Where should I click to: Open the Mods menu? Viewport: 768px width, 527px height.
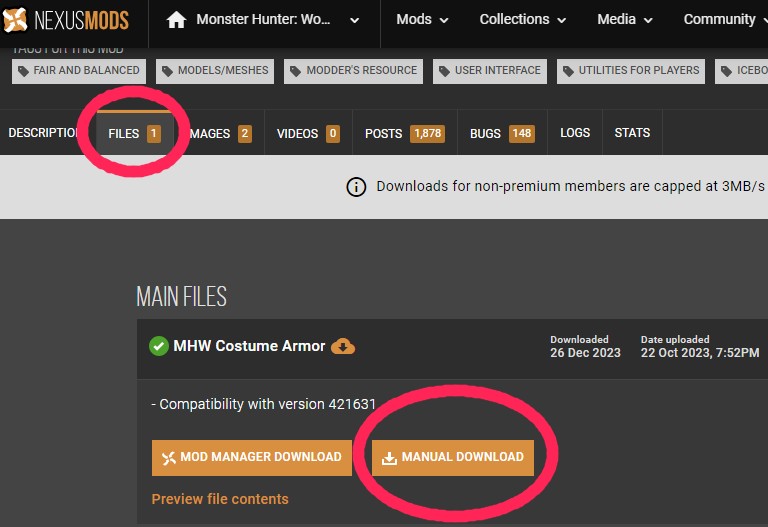pos(422,20)
